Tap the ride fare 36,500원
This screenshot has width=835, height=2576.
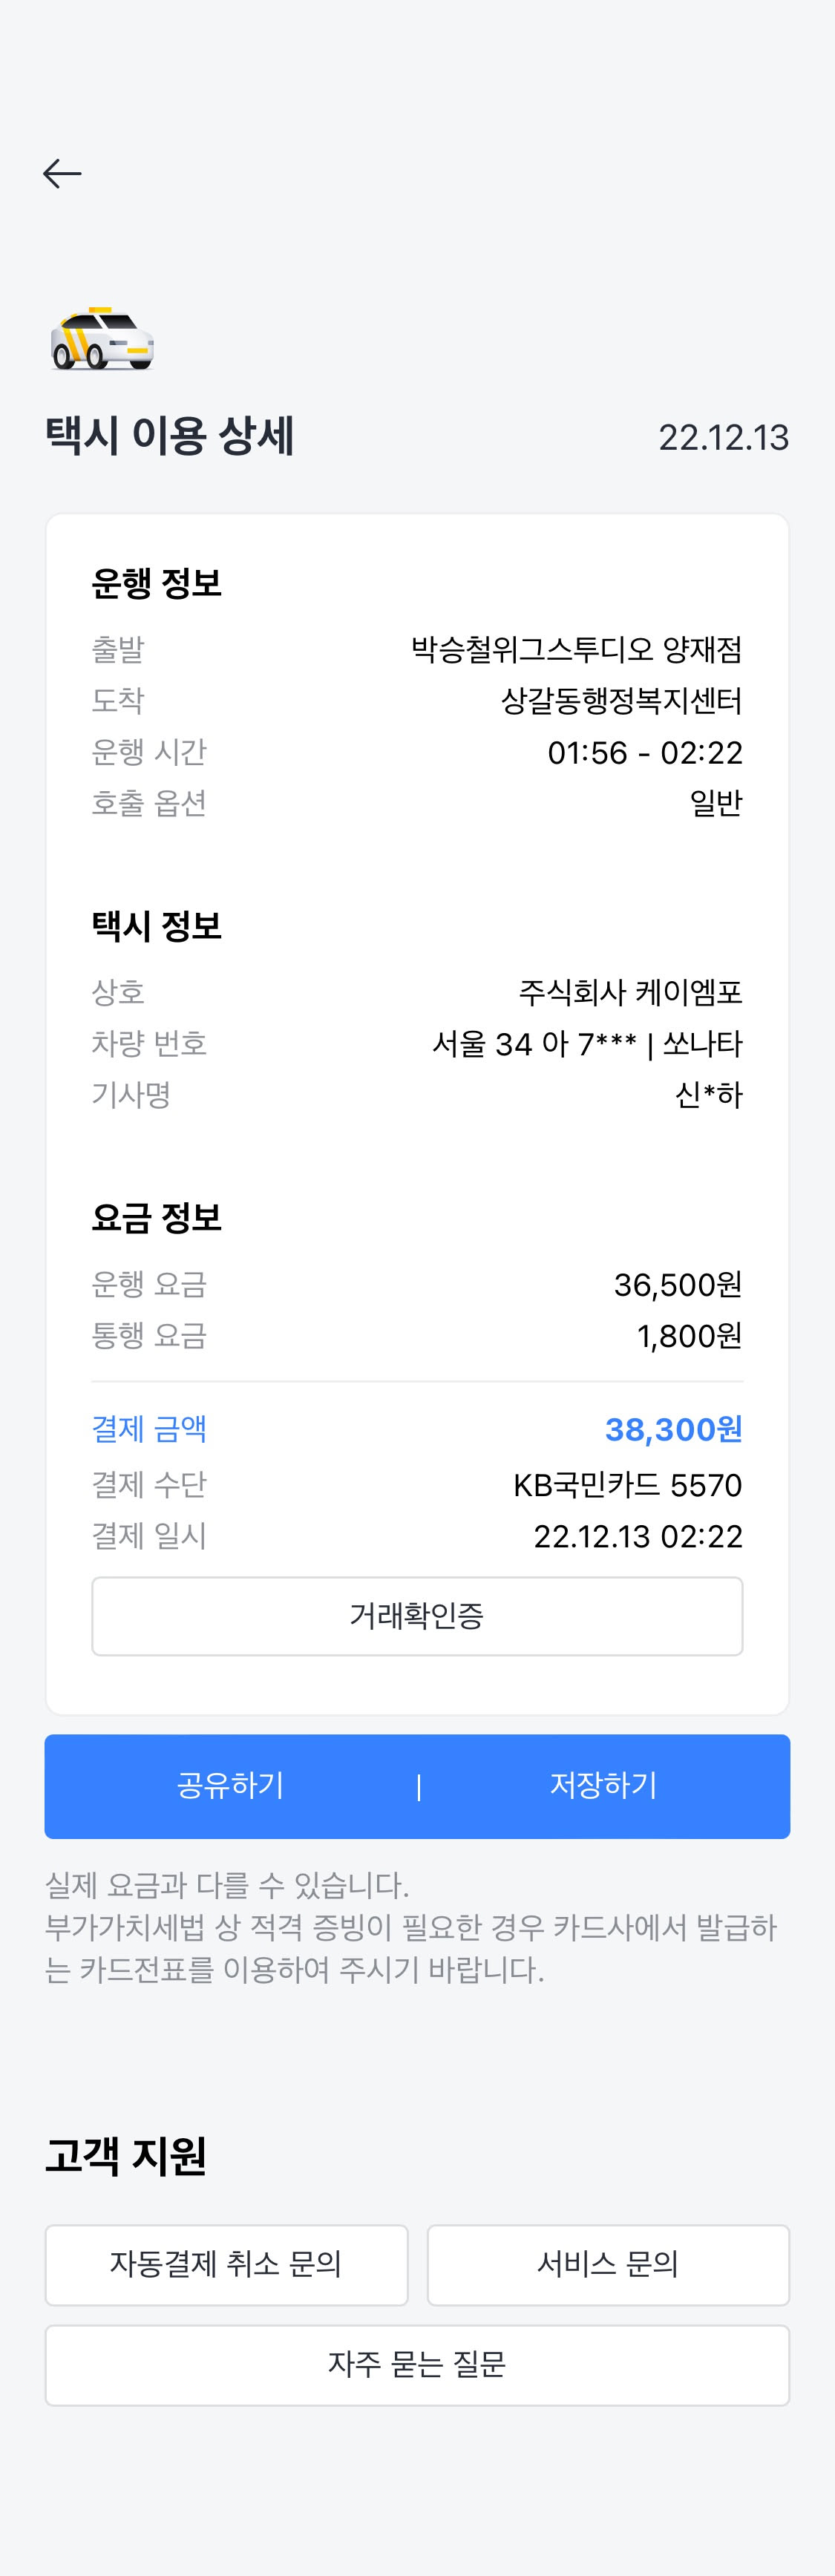click(x=677, y=1285)
